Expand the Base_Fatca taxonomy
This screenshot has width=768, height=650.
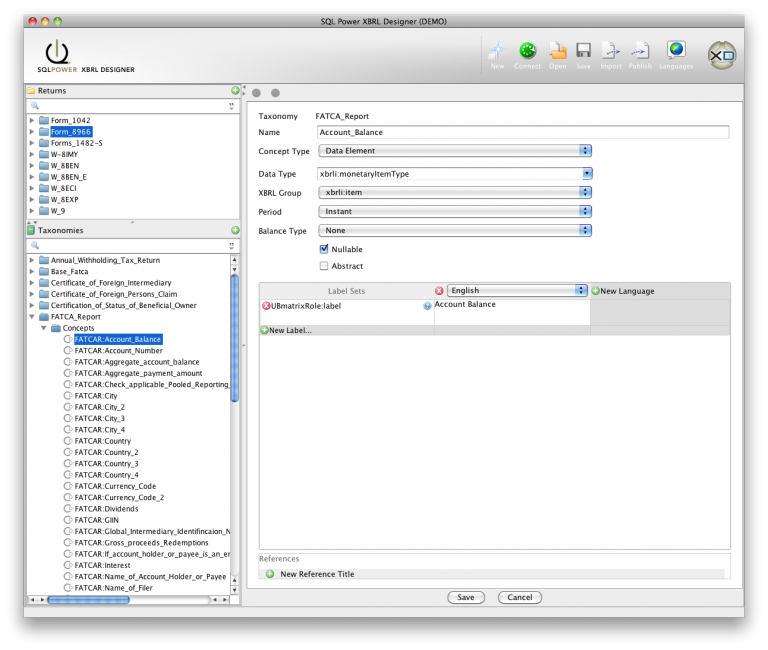coord(32,271)
